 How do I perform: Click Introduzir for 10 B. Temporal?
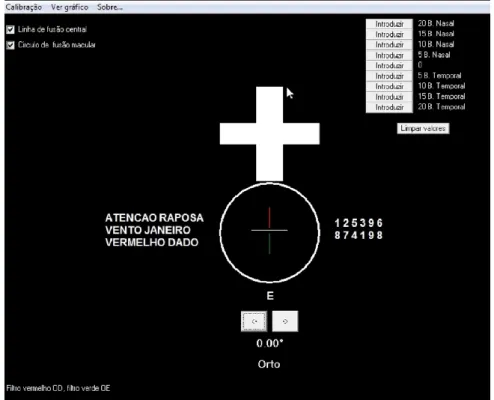point(389,86)
